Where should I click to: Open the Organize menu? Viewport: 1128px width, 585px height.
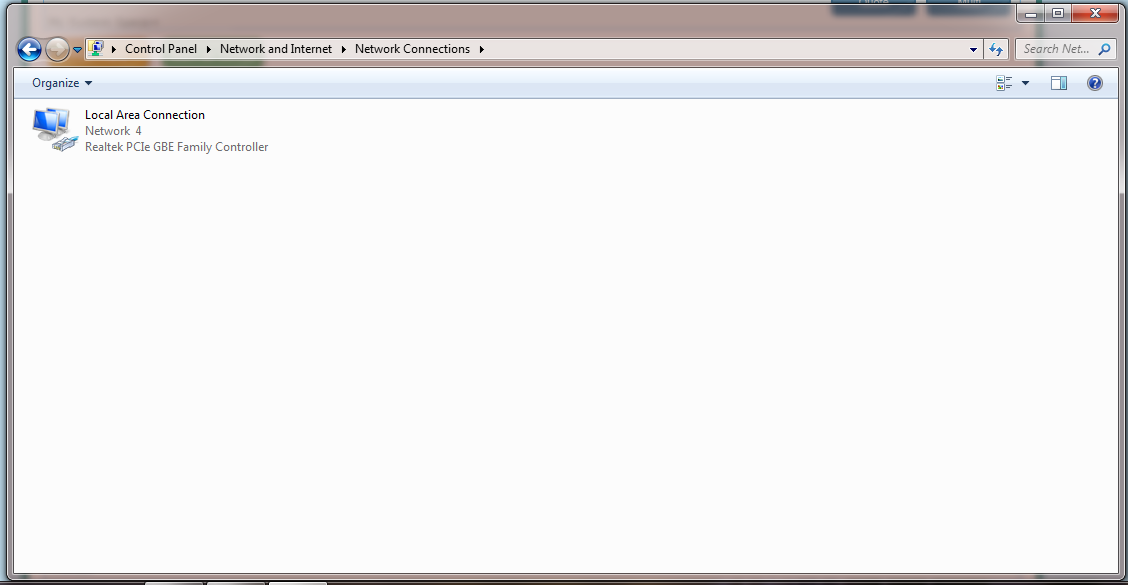[x=62, y=83]
